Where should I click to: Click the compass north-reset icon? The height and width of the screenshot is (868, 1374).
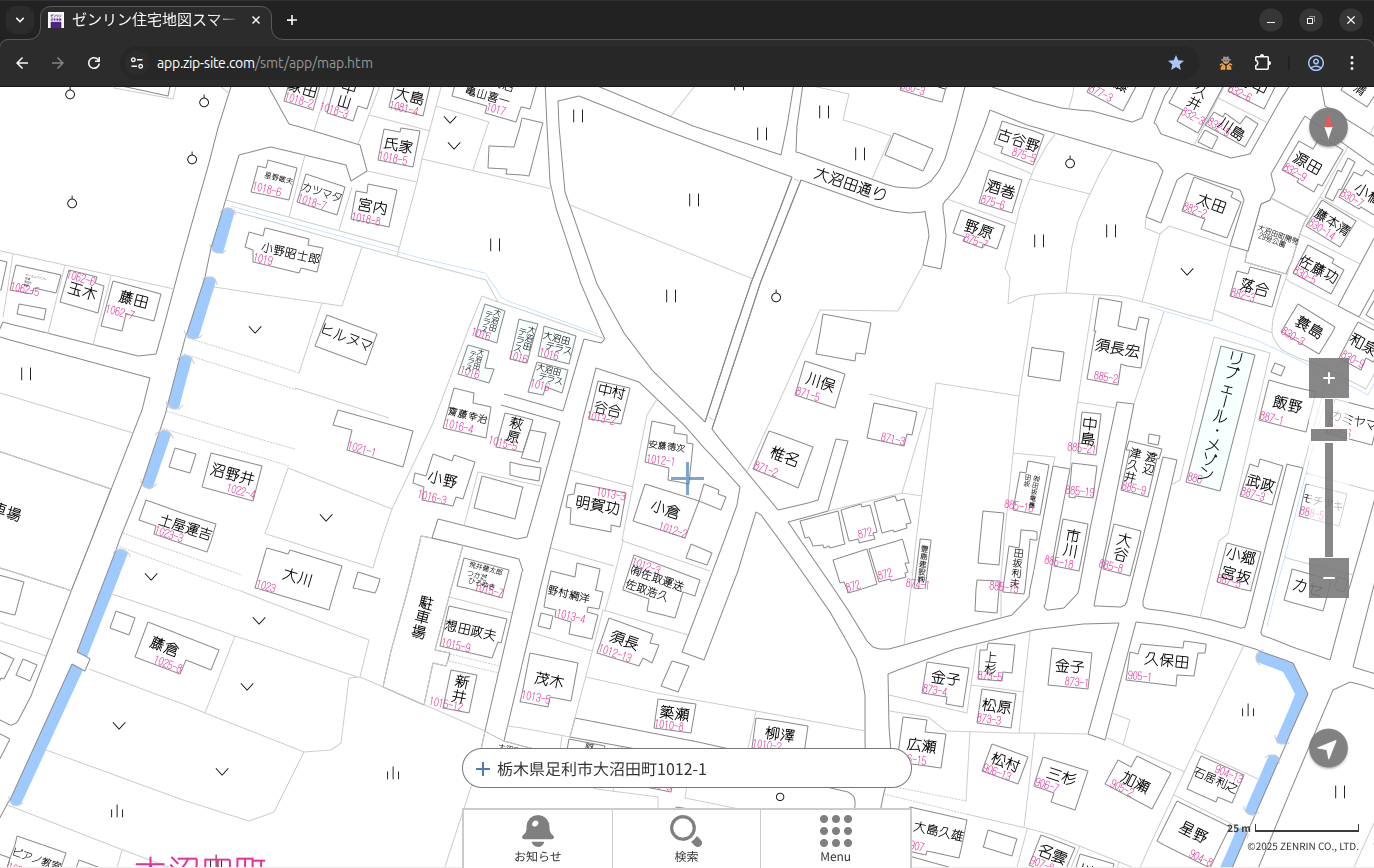tap(1328, 128)
